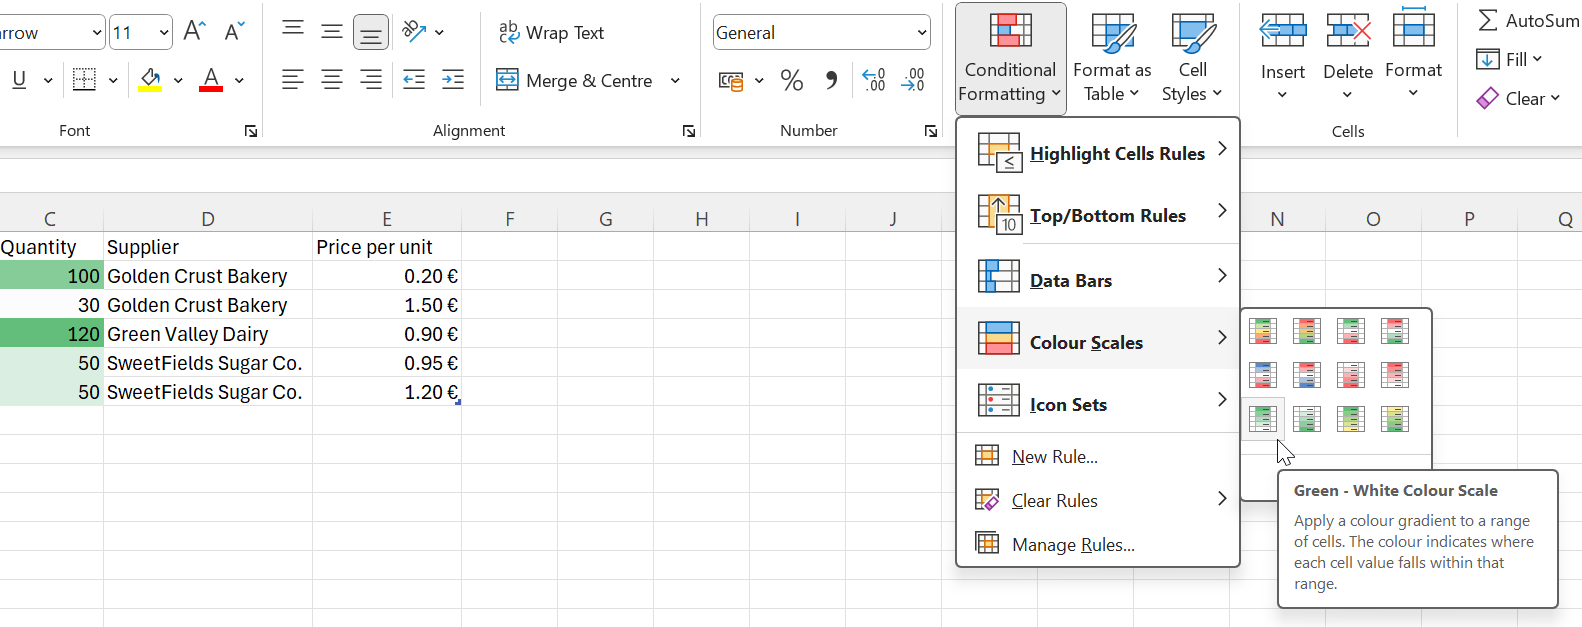This screenshot has height=627, width=1582.
Task: Select White-Red colour scale
Action: pyautogui.click(x=1351, y=374)
